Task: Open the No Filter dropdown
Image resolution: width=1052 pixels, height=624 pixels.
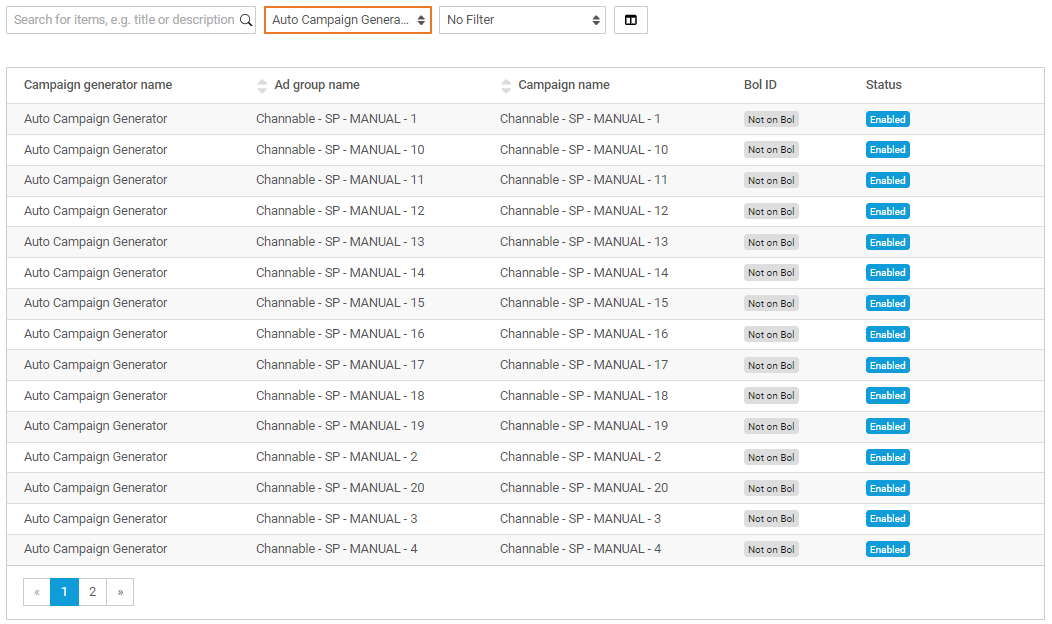Action: pos(524,19)
